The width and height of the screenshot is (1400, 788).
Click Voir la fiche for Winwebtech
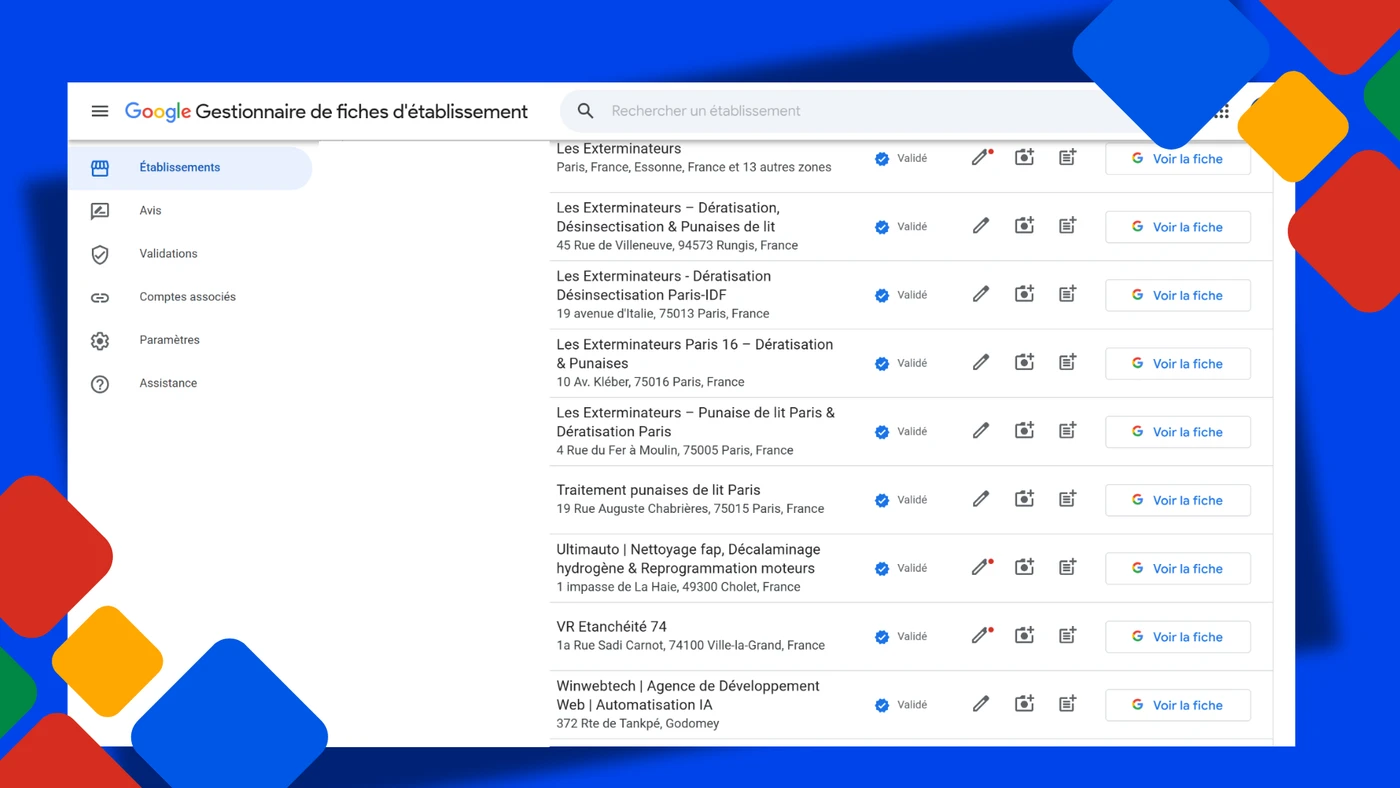pyautogui.click(x=1178, y=705)
